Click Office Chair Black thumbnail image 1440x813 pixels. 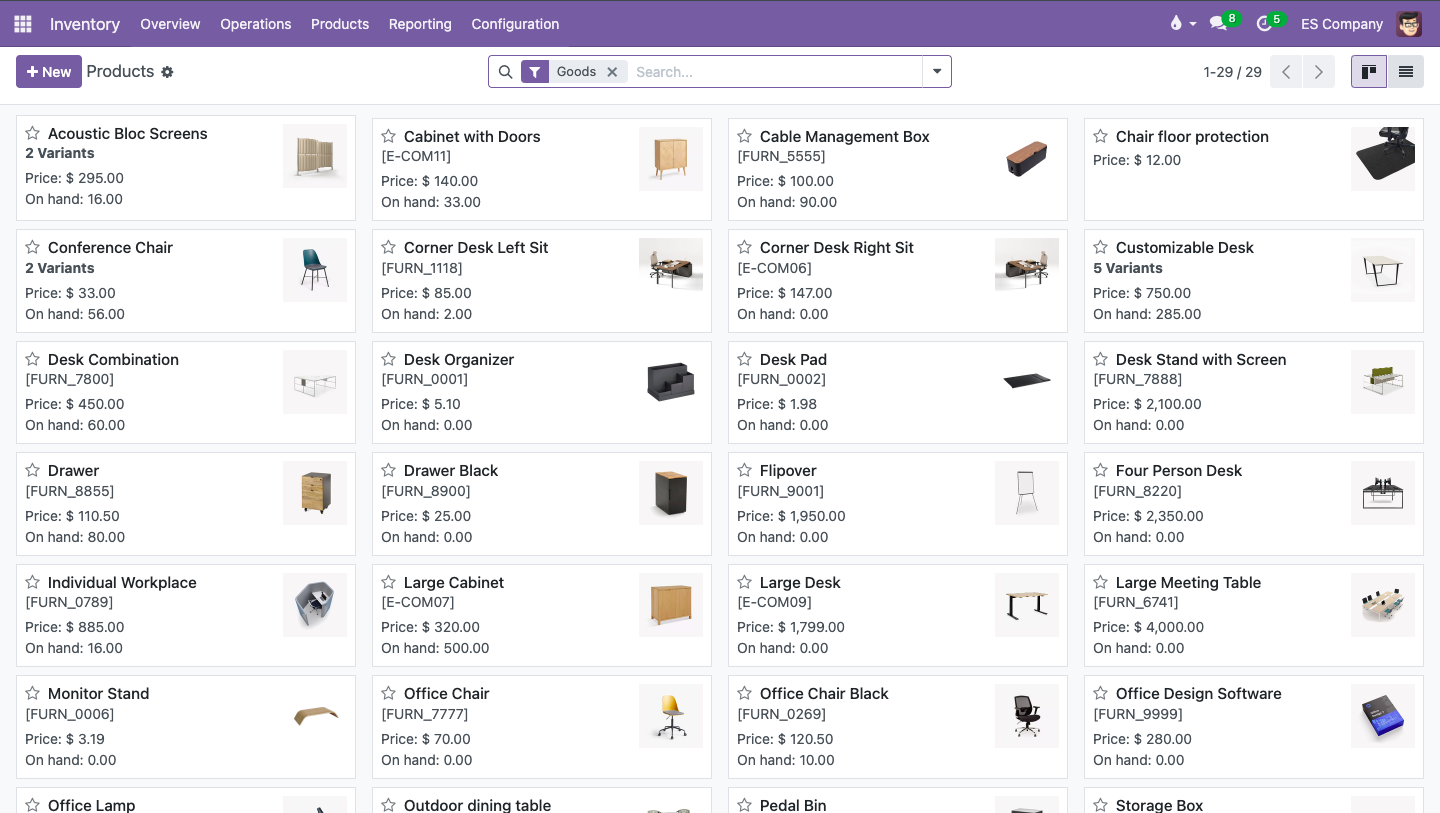[x=1027, y=716]
